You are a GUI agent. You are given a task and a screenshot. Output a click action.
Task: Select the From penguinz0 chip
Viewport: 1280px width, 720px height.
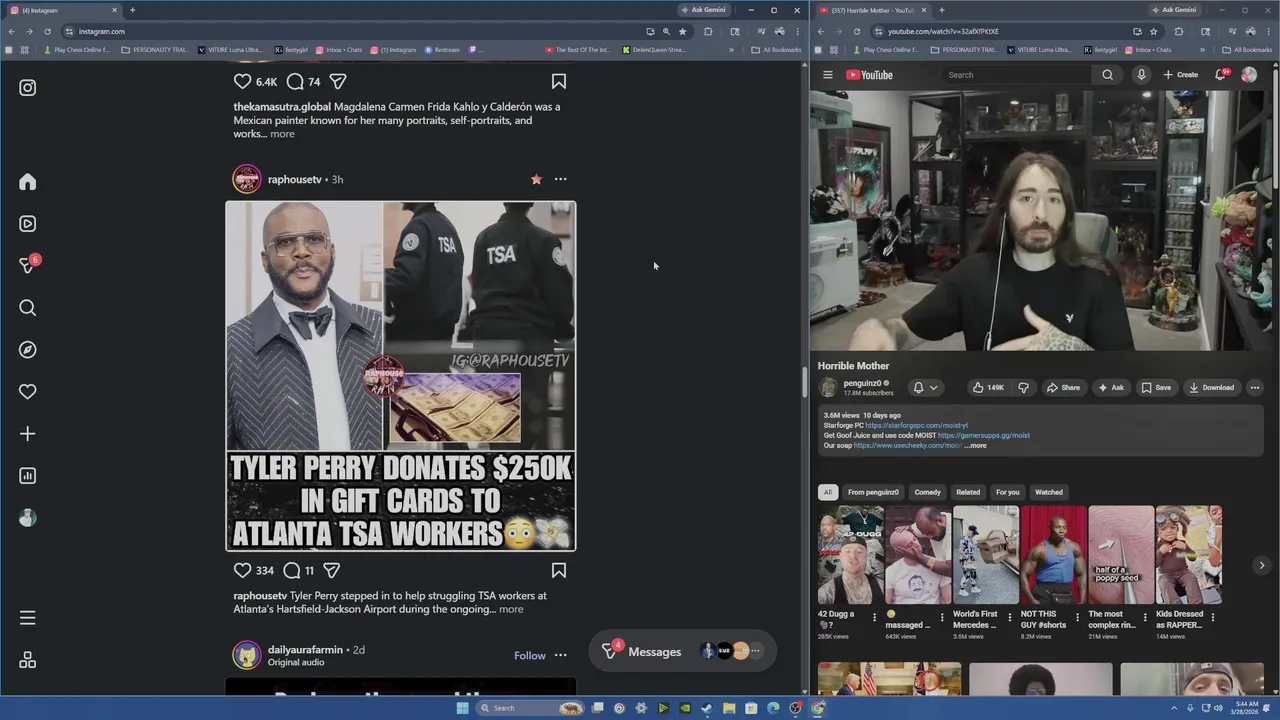click(x=873, y=492)
